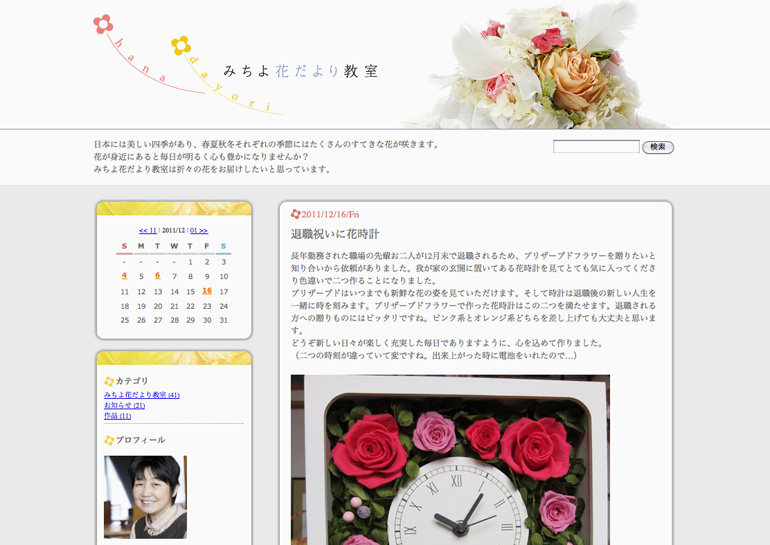Click the yellow flower icon beside プロフィール

click(x=109, y=440)
